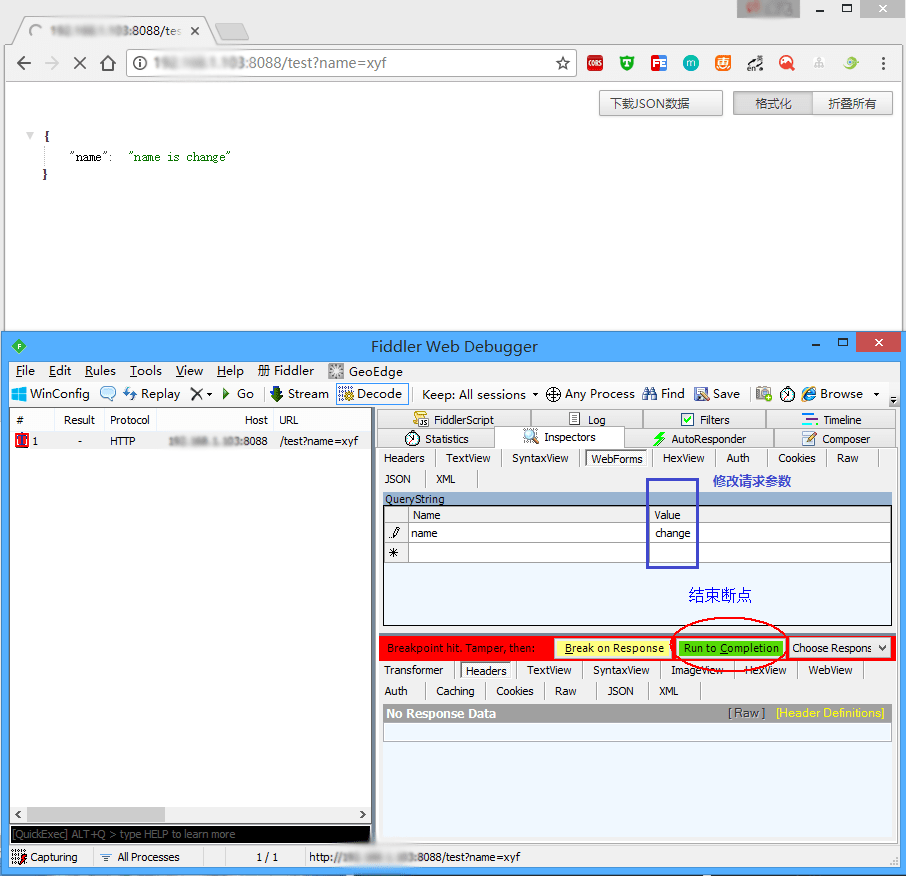Save sessions with the Save button
906x876 pixels.
click(716, 394)
